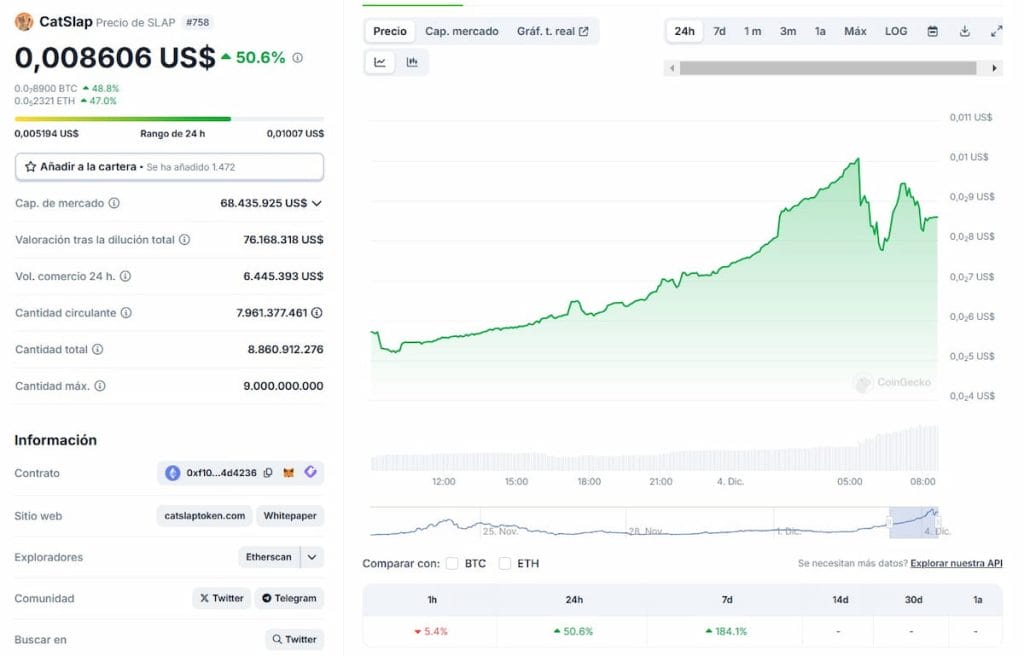Click star icon in Añadir a la cartera
1024x656 pixels.
[30, 167]
